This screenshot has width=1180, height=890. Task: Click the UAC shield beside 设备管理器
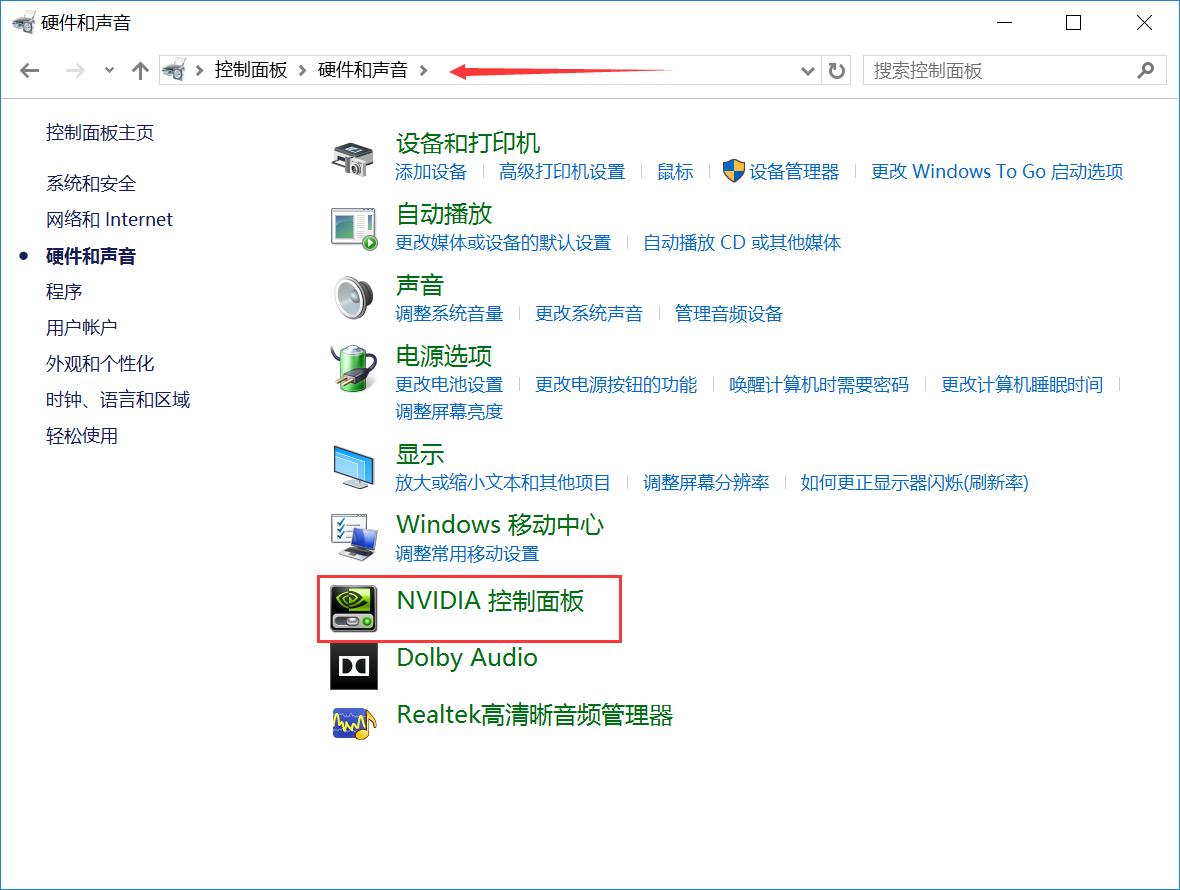coord(734,171)
